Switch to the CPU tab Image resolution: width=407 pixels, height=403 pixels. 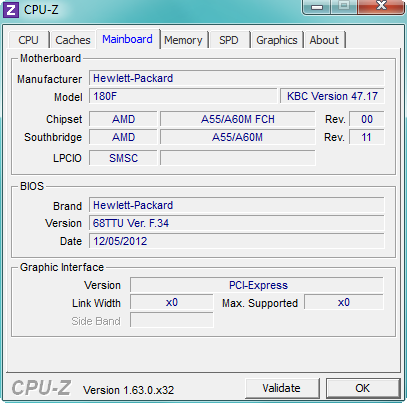coord(29,40)
